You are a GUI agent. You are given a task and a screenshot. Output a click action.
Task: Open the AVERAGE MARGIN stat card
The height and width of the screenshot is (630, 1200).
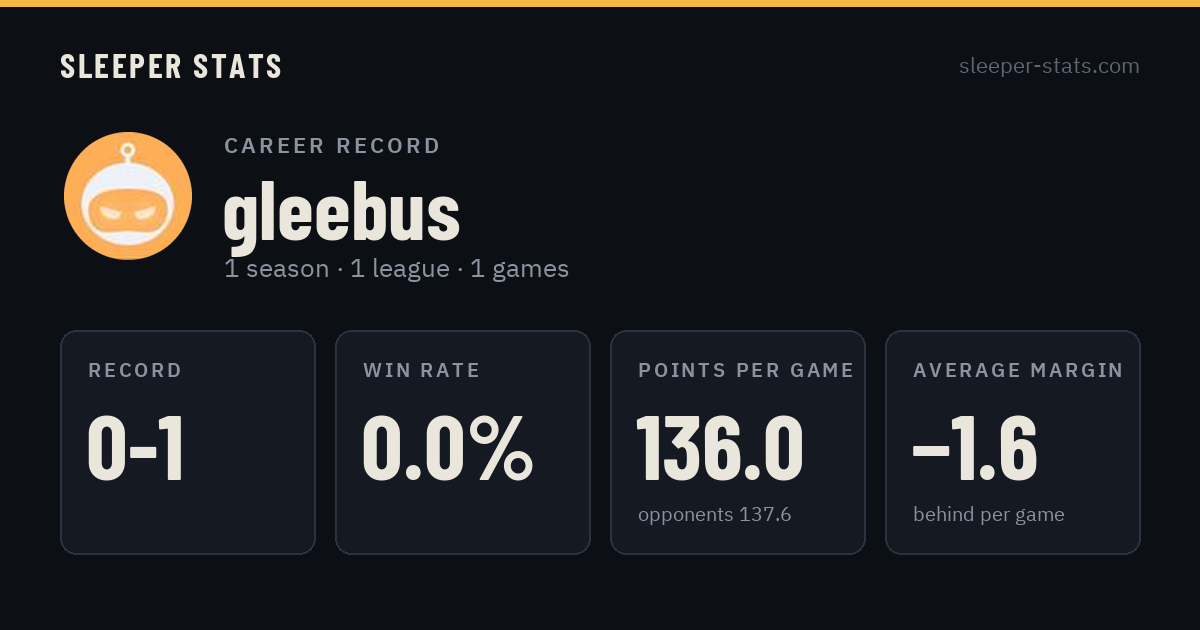click(x=1013, y=442)
